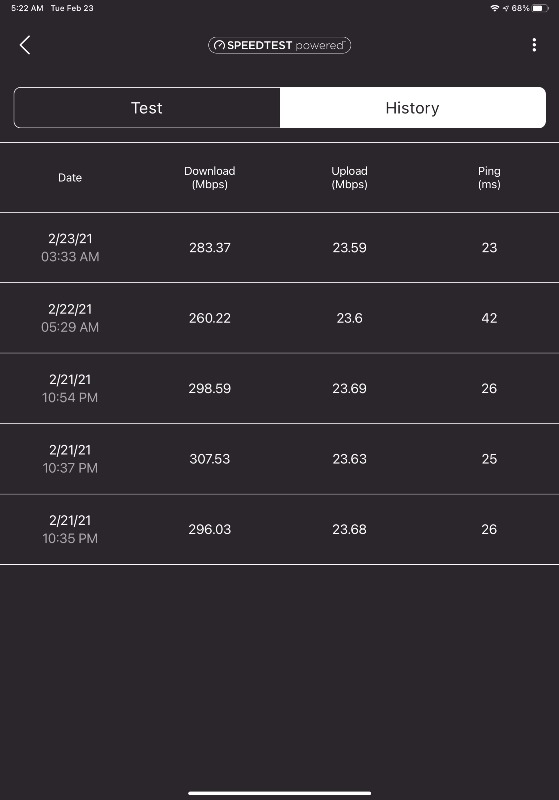The height and width of the screenshot is (800, 559).
Task: Open the 2/21/21 10:35 PM result
Action: click(x=280, y=529)
